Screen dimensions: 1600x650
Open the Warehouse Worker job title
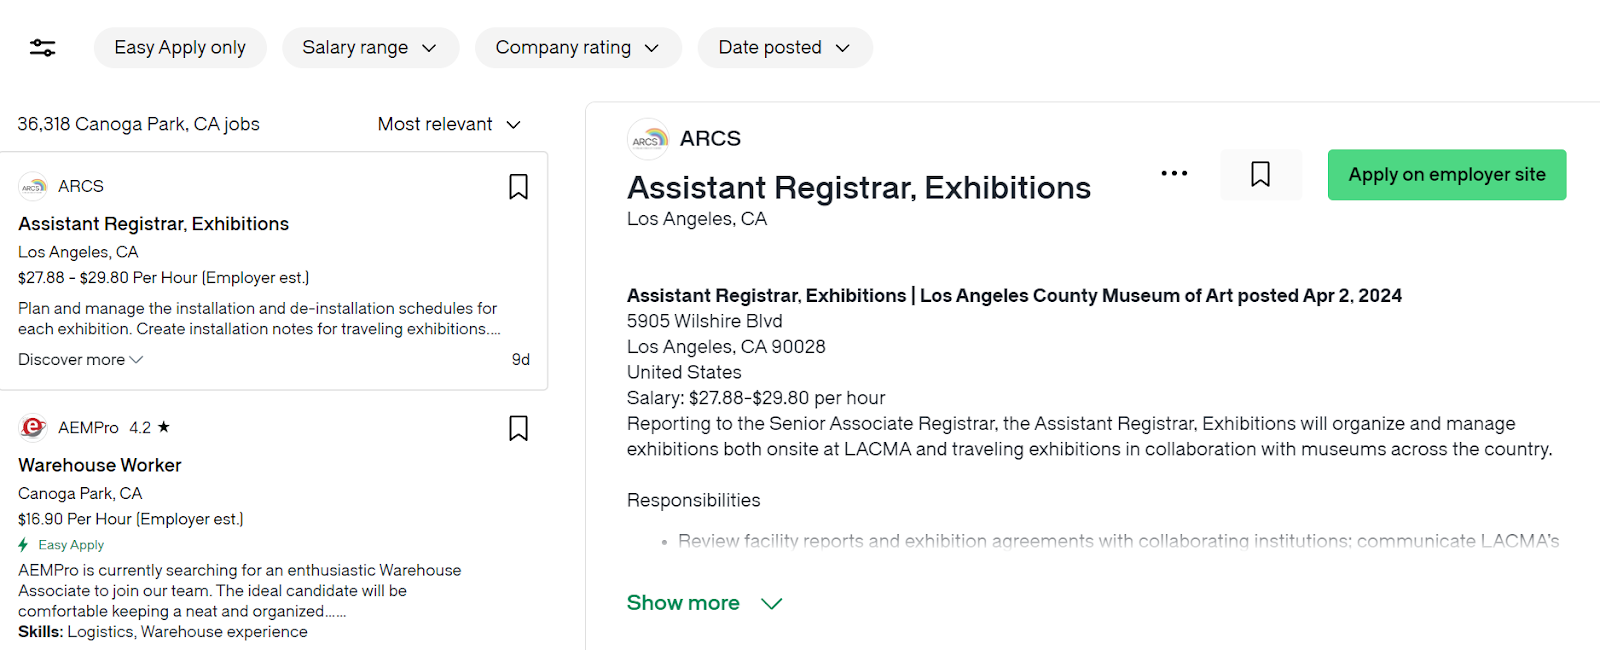point(100,465)
